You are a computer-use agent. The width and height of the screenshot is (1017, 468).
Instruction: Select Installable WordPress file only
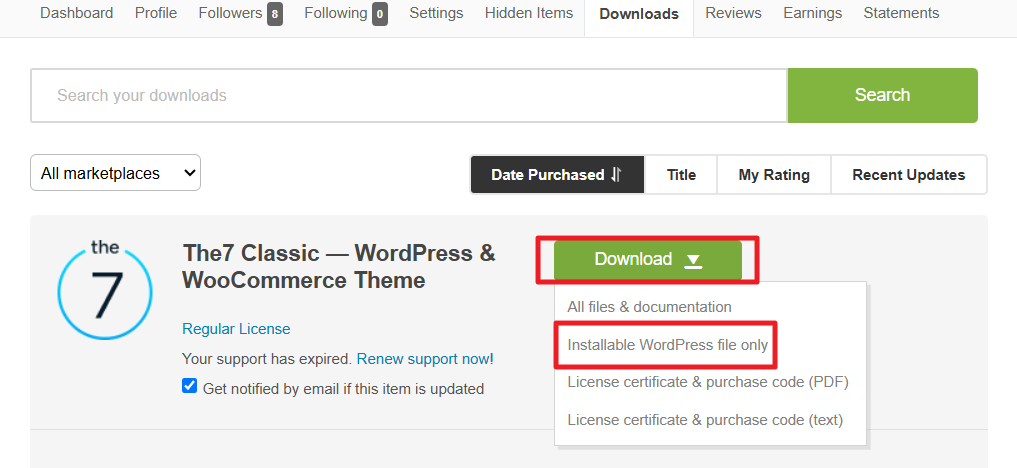click(667, 345)
